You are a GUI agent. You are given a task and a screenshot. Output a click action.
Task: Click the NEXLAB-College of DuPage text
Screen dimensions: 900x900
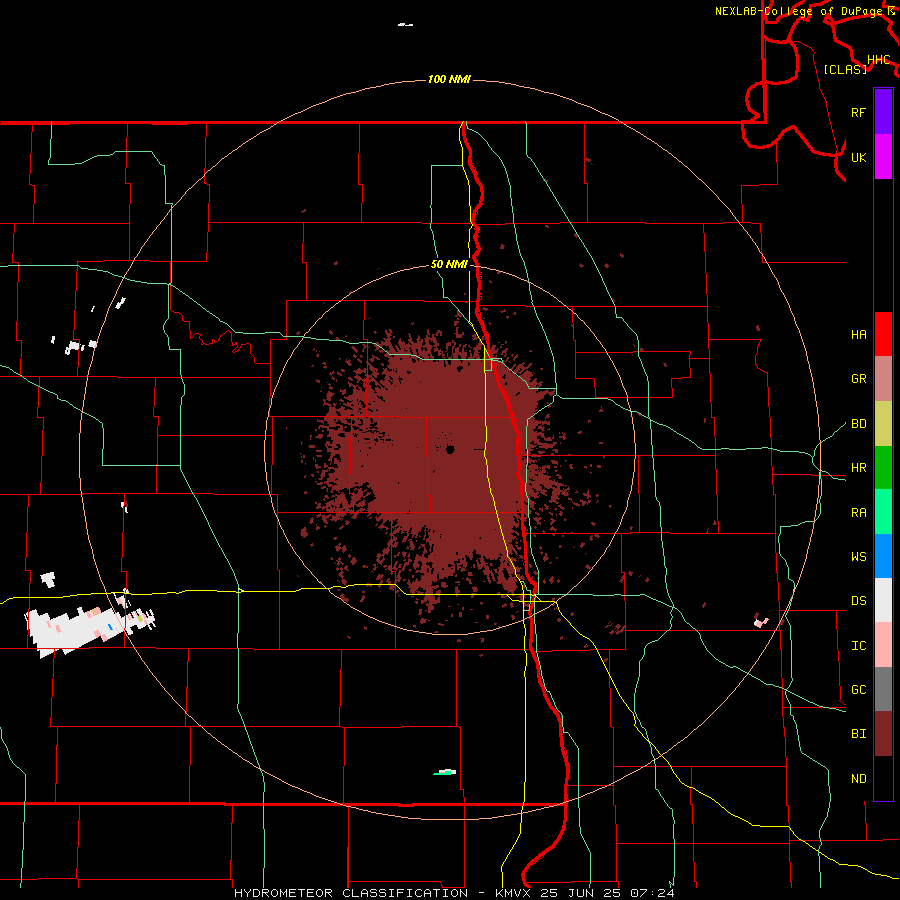(801, 11)
